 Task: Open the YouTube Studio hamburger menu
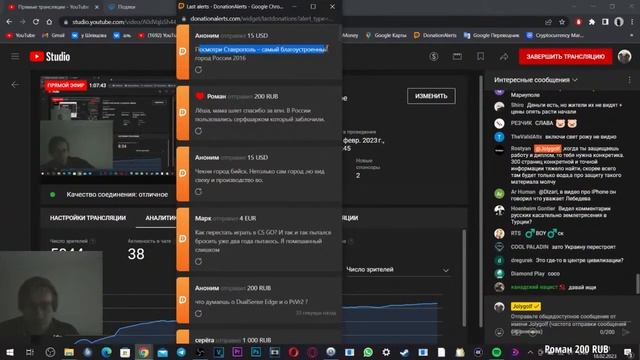coord(15,56)
